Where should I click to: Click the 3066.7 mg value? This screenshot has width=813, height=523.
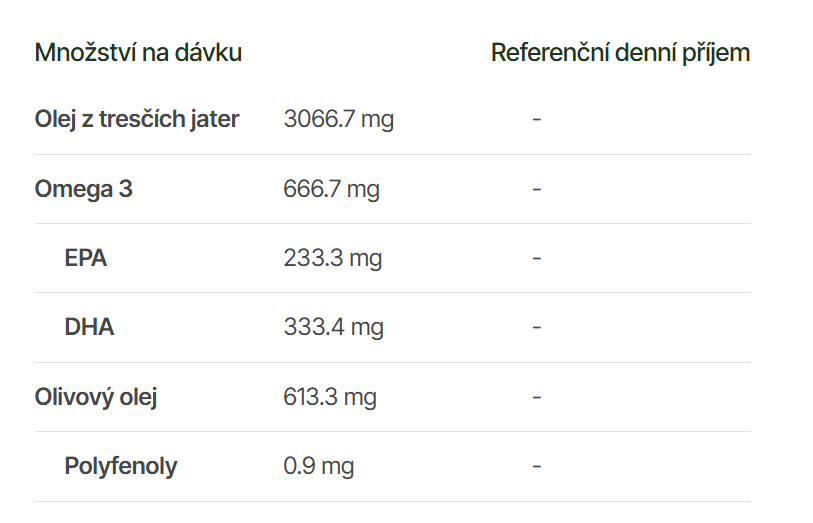339,120
